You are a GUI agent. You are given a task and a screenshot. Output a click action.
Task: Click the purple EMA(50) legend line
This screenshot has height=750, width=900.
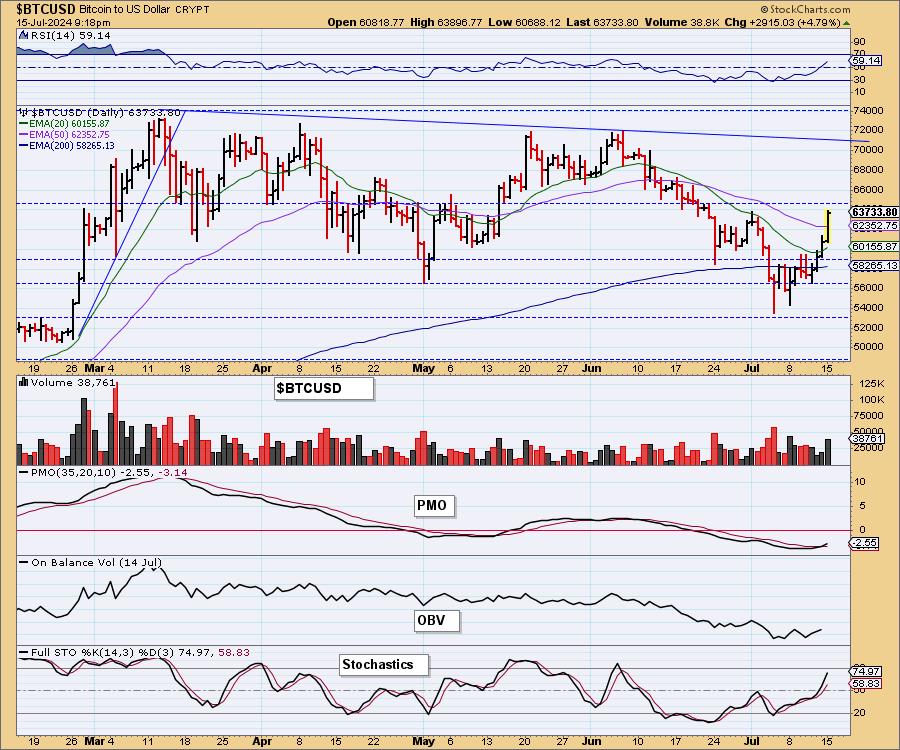[x=24, y=134]
